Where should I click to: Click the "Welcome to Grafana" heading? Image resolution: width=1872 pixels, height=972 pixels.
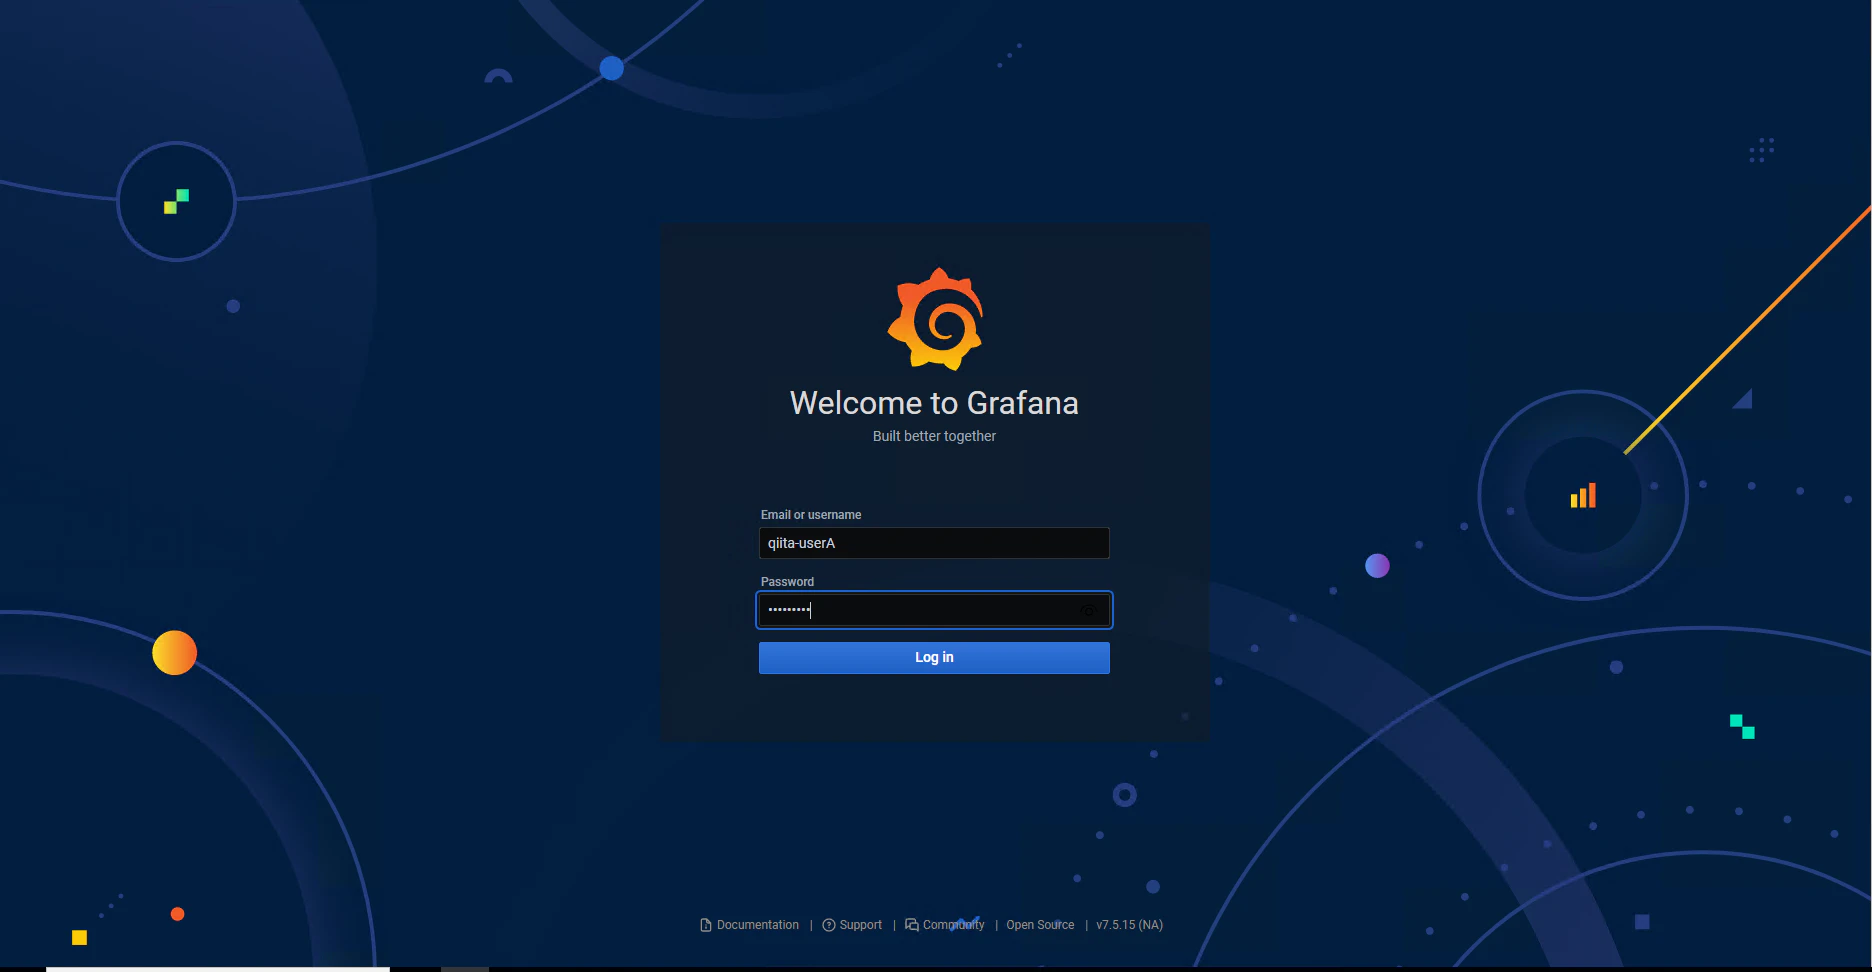click(x=934, y=403)
